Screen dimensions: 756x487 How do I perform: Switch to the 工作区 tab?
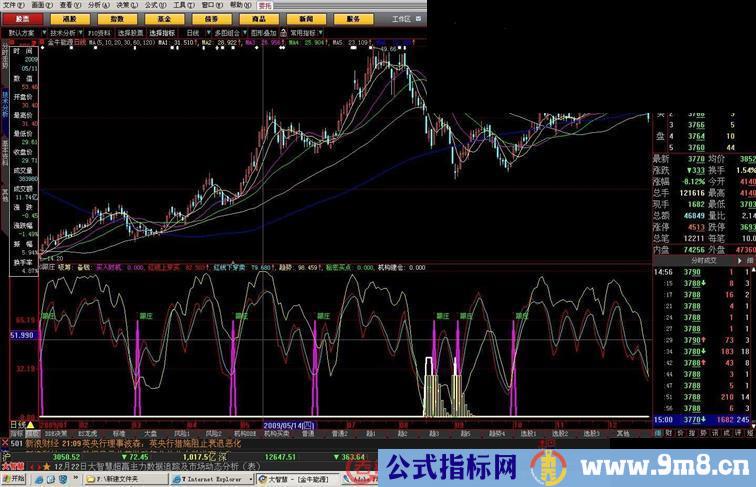point(400,18)
